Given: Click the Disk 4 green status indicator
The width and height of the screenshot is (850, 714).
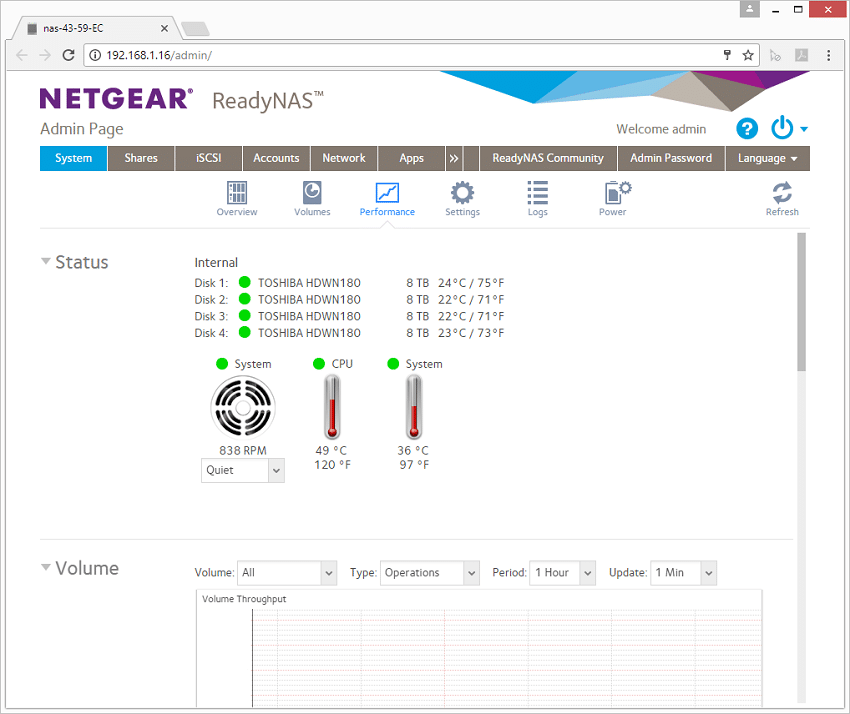Looking at the screenshot, I should click(245, 332).
